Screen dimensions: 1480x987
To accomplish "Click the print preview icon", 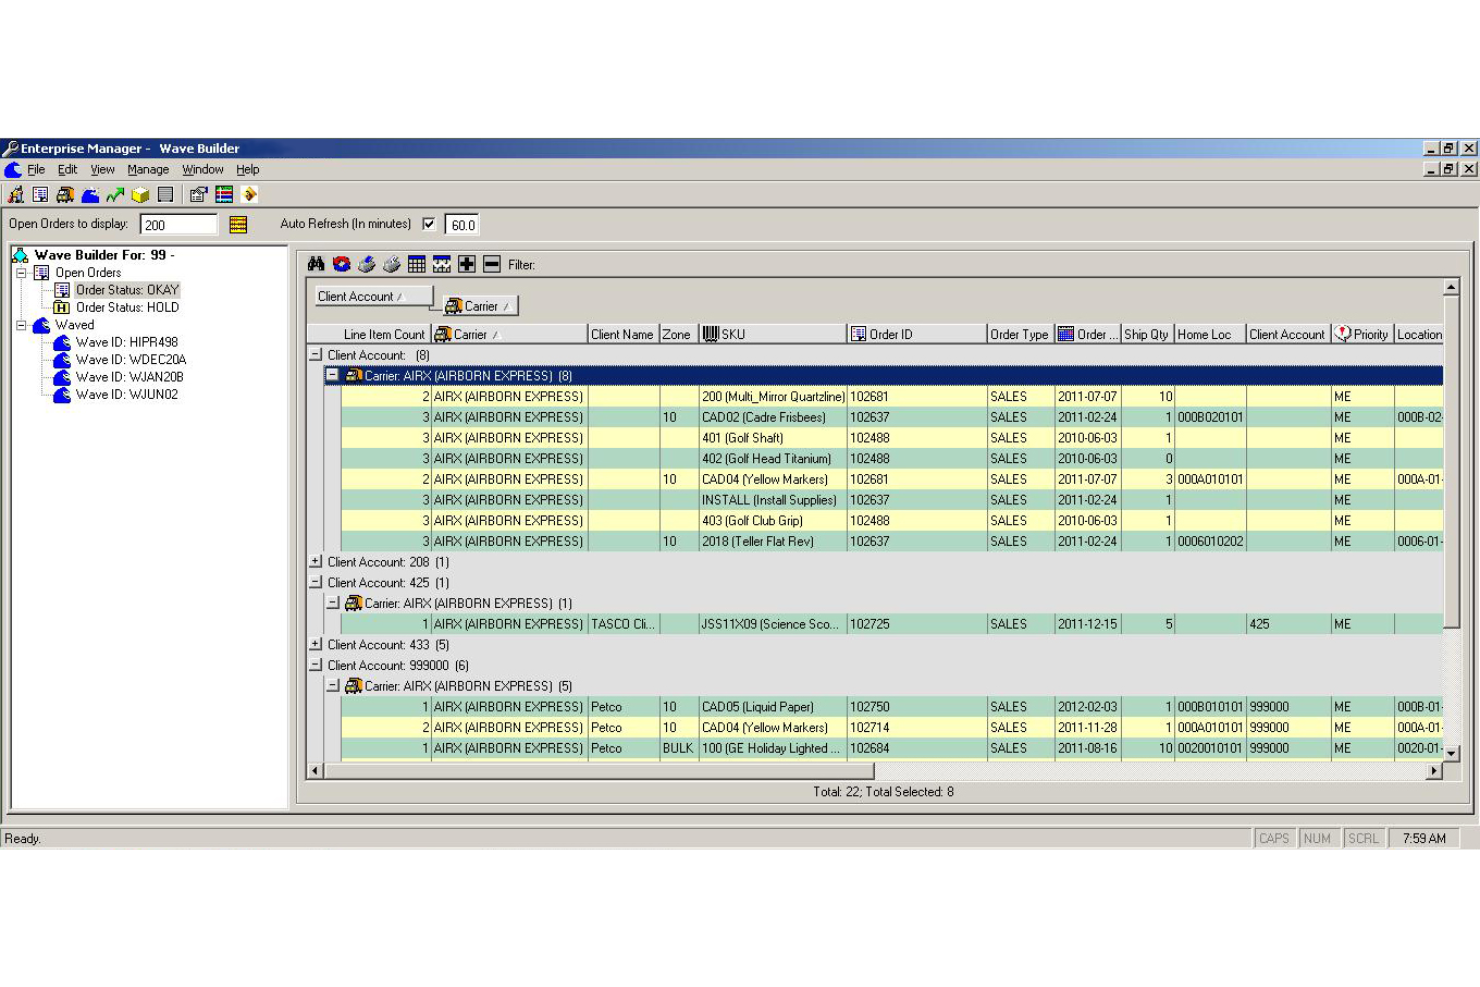I will tap(391, 264).
